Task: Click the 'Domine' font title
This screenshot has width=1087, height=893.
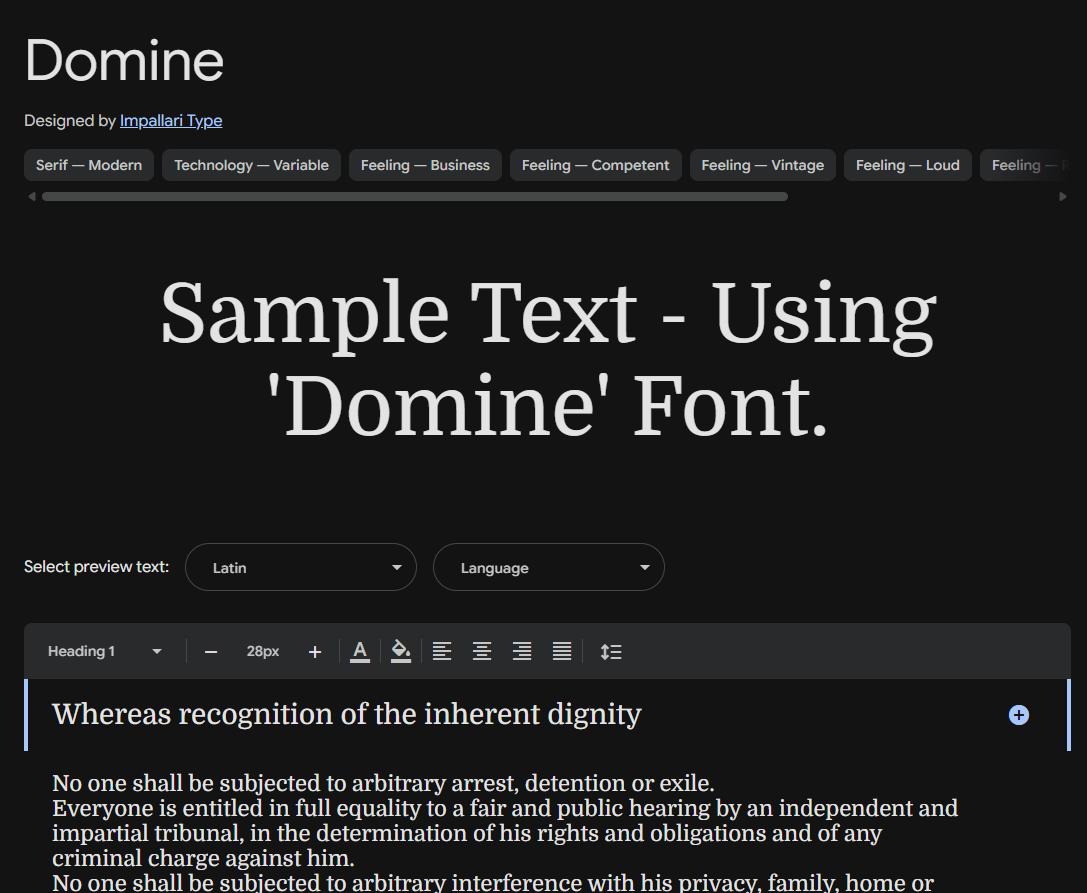Action: click(x=124, y=60)
